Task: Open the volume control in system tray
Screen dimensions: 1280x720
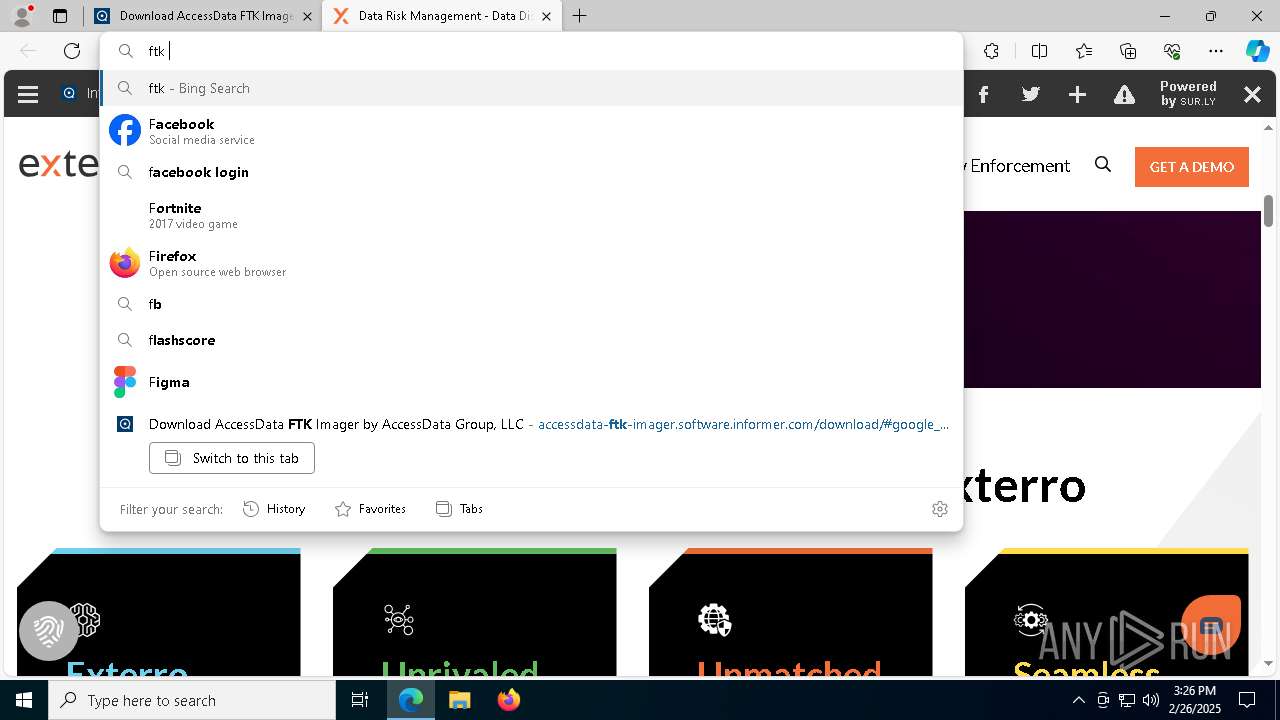Action: pos(1151,700)
